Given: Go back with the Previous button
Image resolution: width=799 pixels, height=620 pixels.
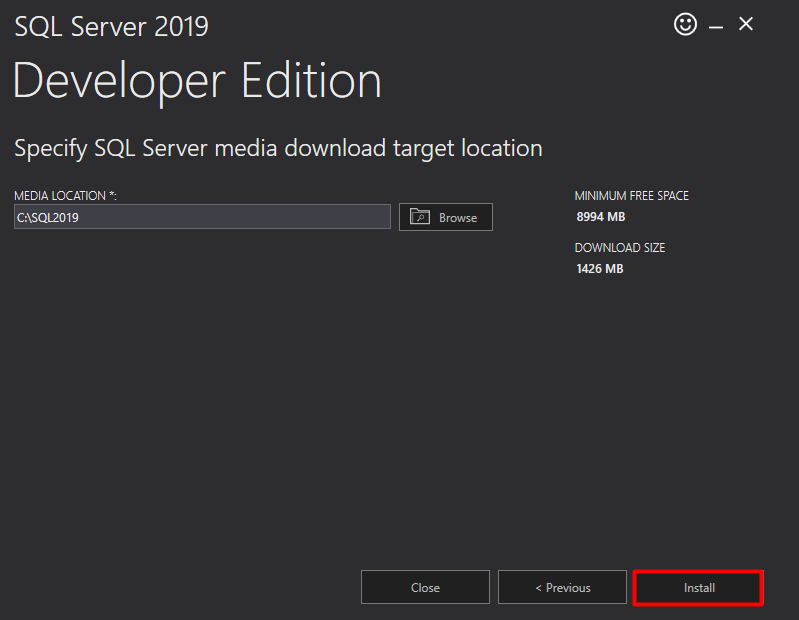Looking at the screenshot, I should coord(562,587).
